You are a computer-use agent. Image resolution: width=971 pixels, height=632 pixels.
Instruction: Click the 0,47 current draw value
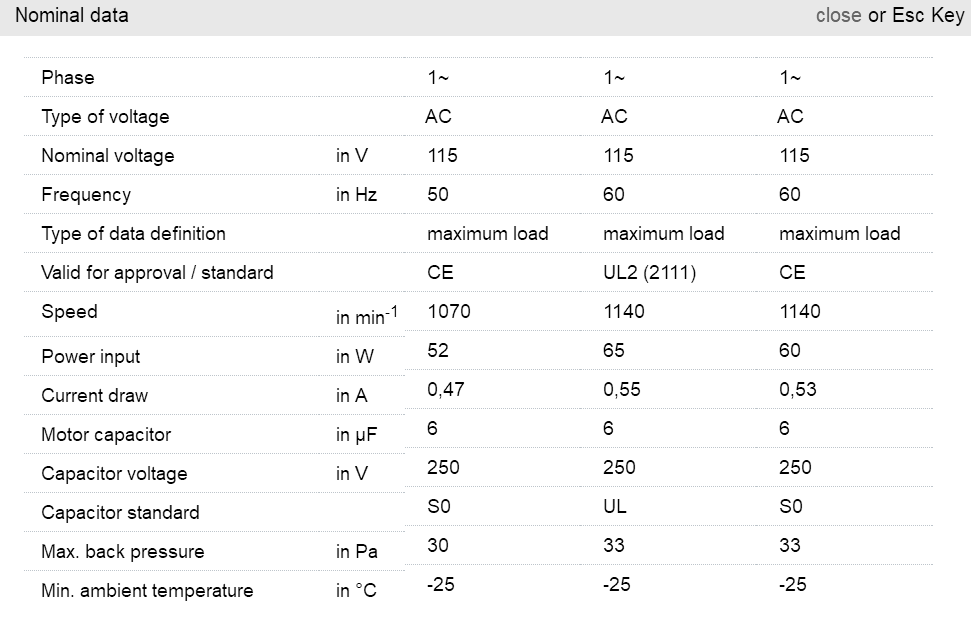(x=446, y=390)
